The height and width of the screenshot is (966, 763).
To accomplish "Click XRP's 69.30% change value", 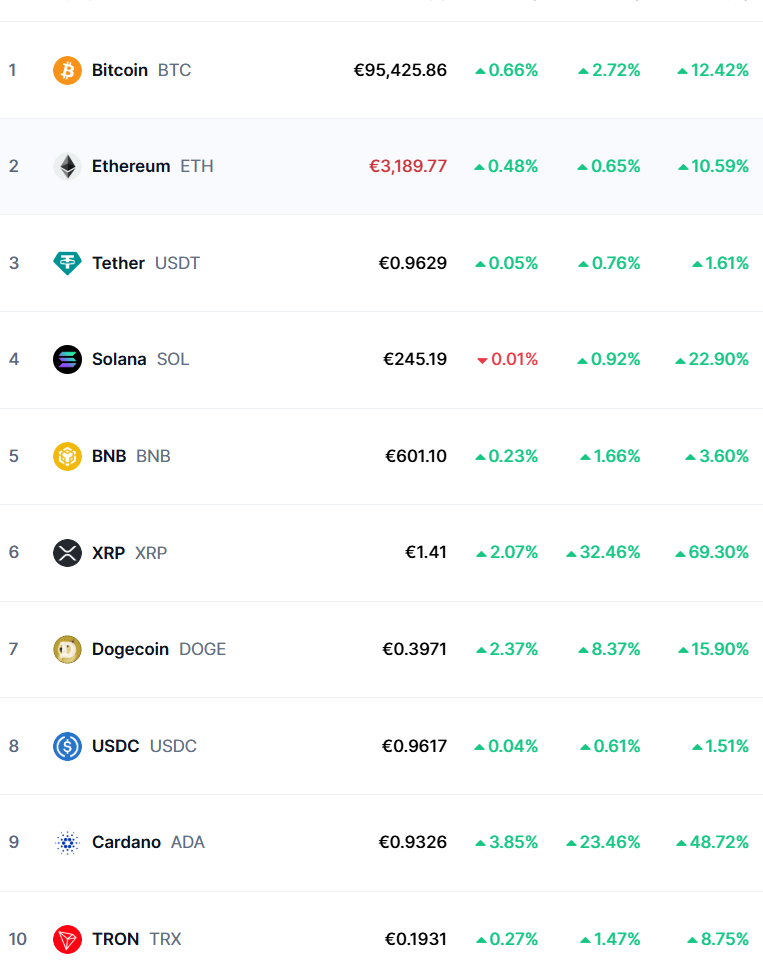I will pos(712,553).
